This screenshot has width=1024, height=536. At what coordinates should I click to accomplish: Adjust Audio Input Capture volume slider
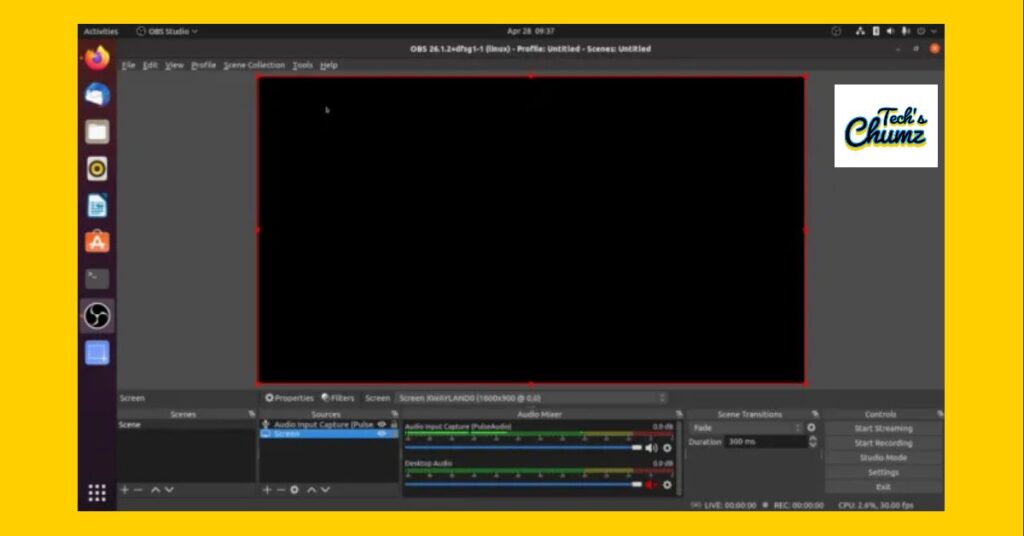tap(523, 448)
